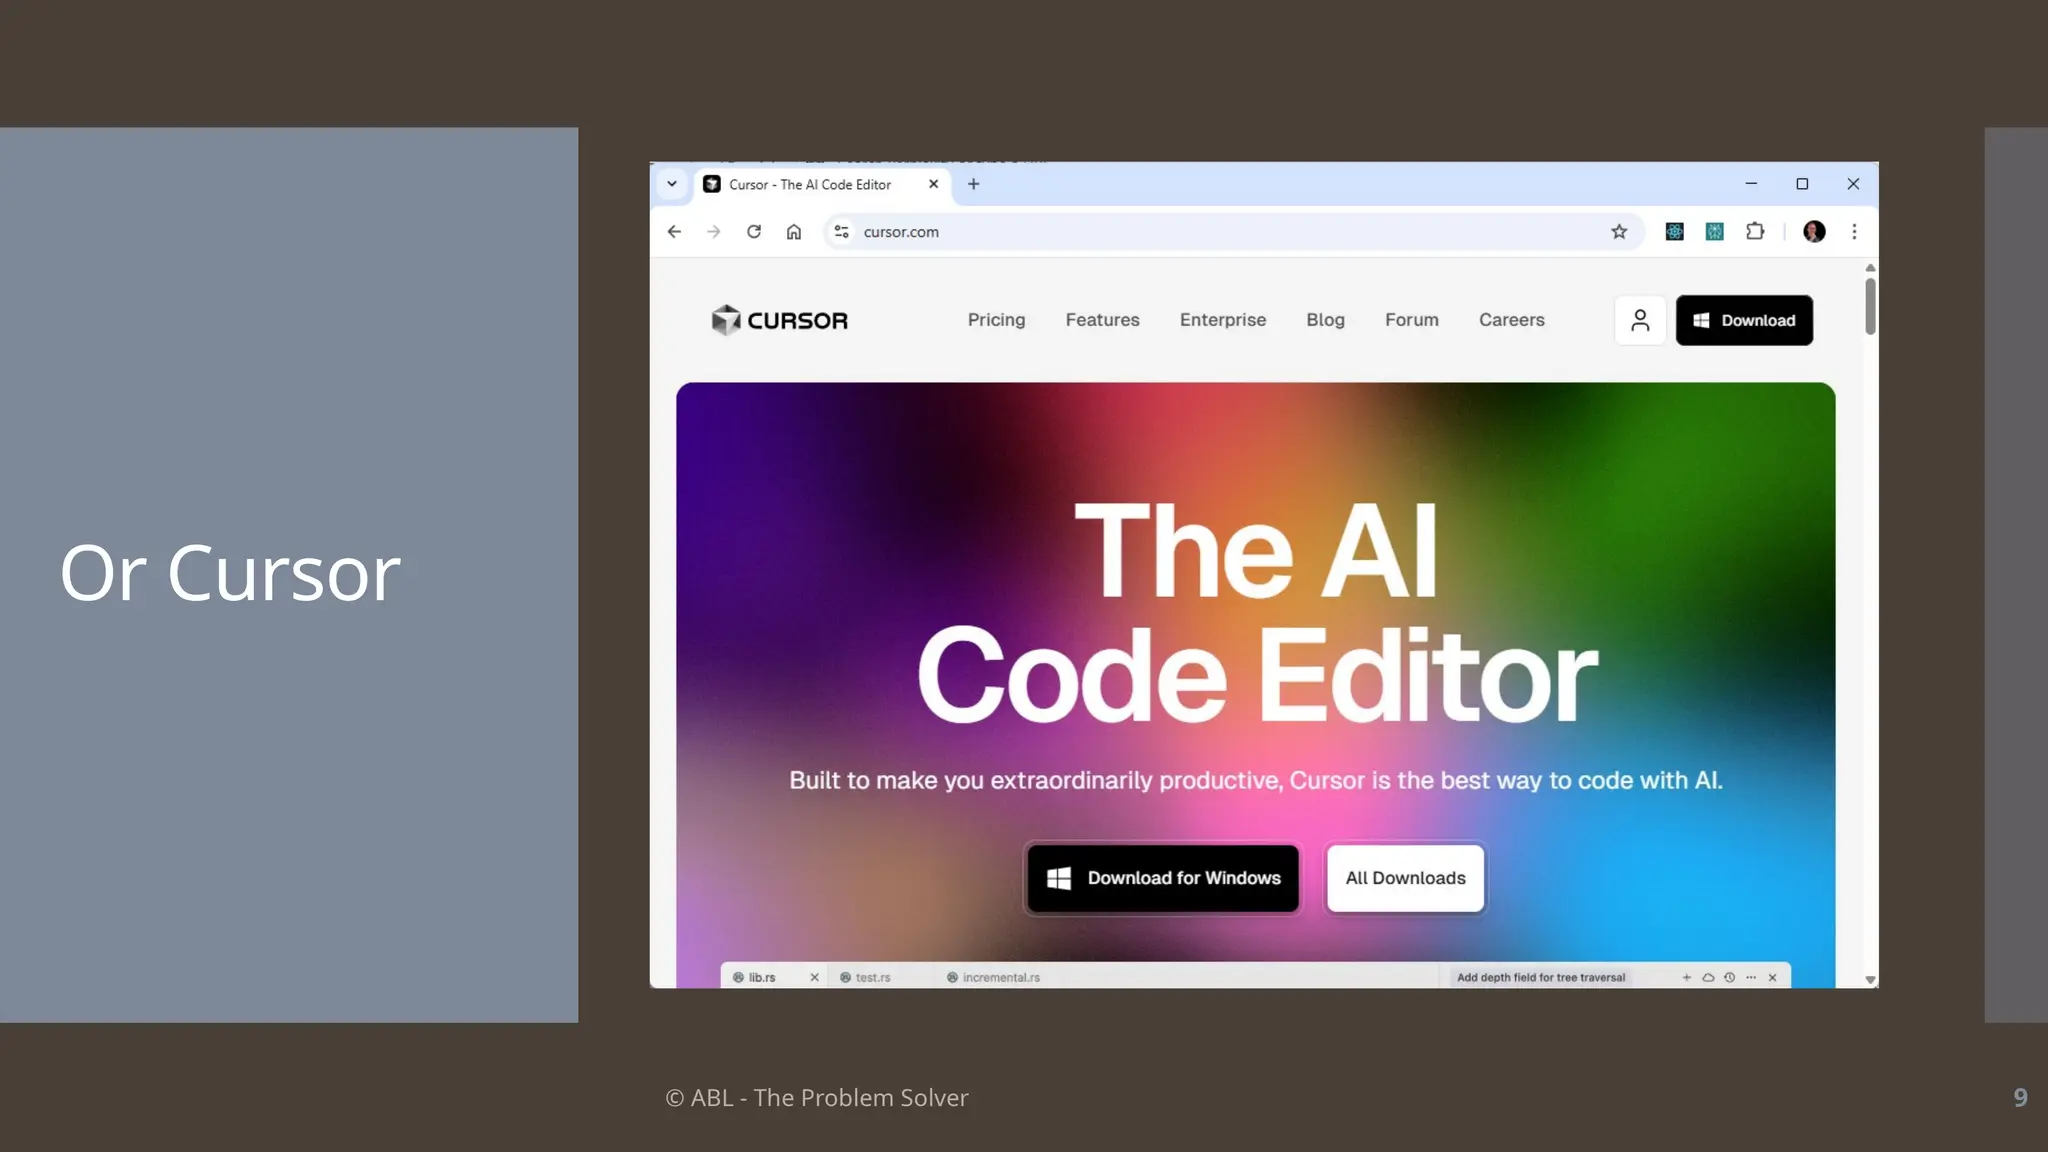Open the Features nav item
Image resolution: width=2048 pixels, height=1152 pixels.
pyautogui.click(x=1102, y=320)
